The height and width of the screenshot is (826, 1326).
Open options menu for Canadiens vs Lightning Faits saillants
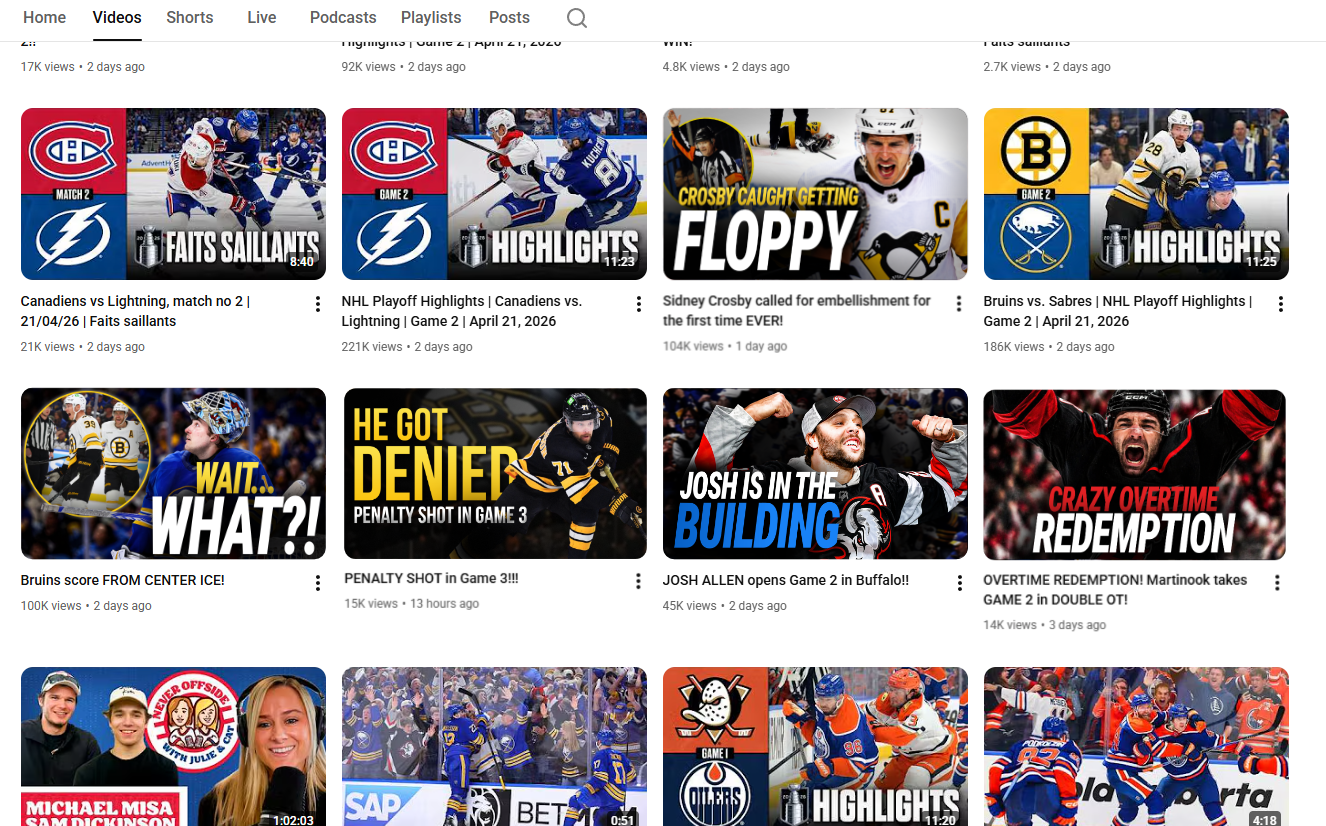(x=318, y=304)
